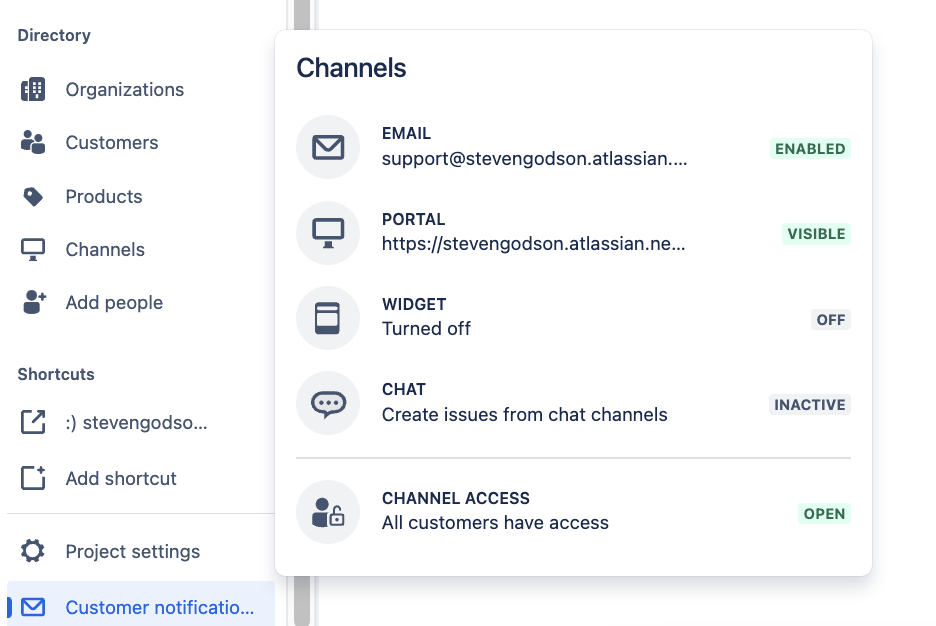Click the Products tag icon
This screenshot has width=936, height=626.
click(32, 196)
